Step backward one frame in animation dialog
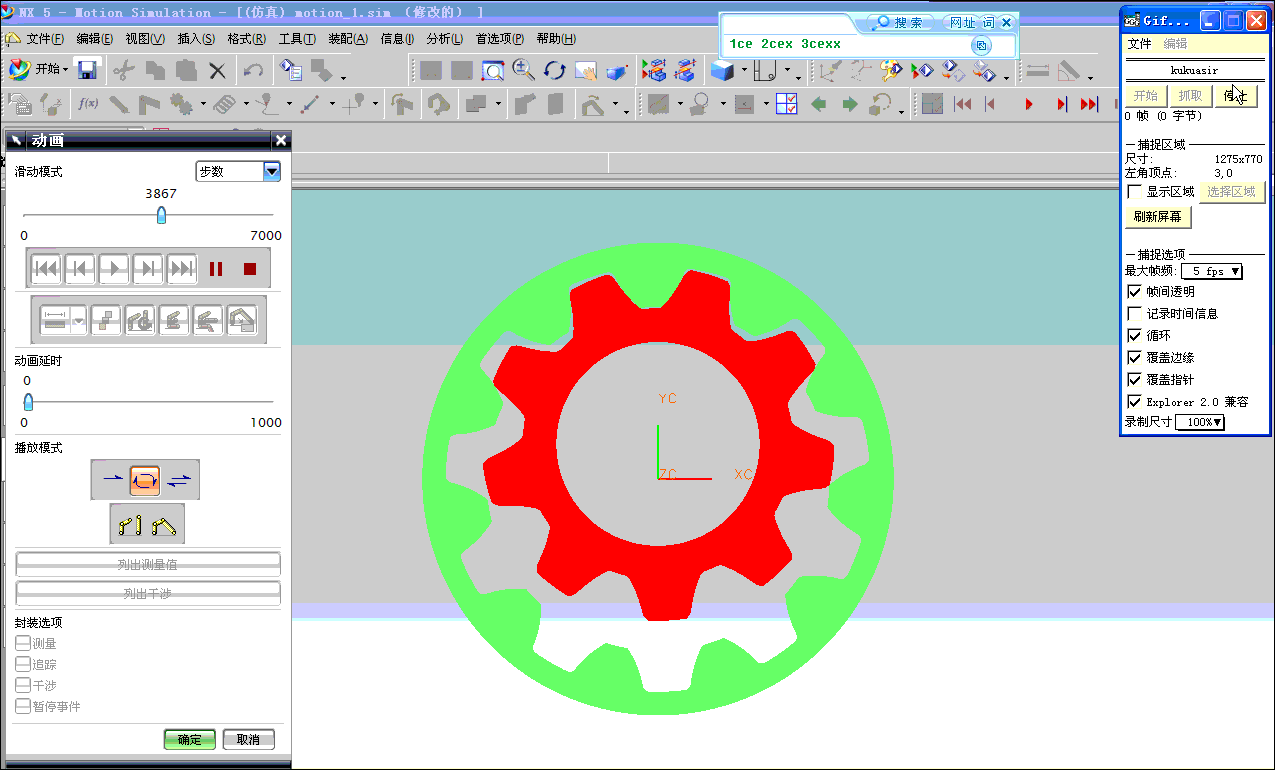 click(x=80, y=268)
